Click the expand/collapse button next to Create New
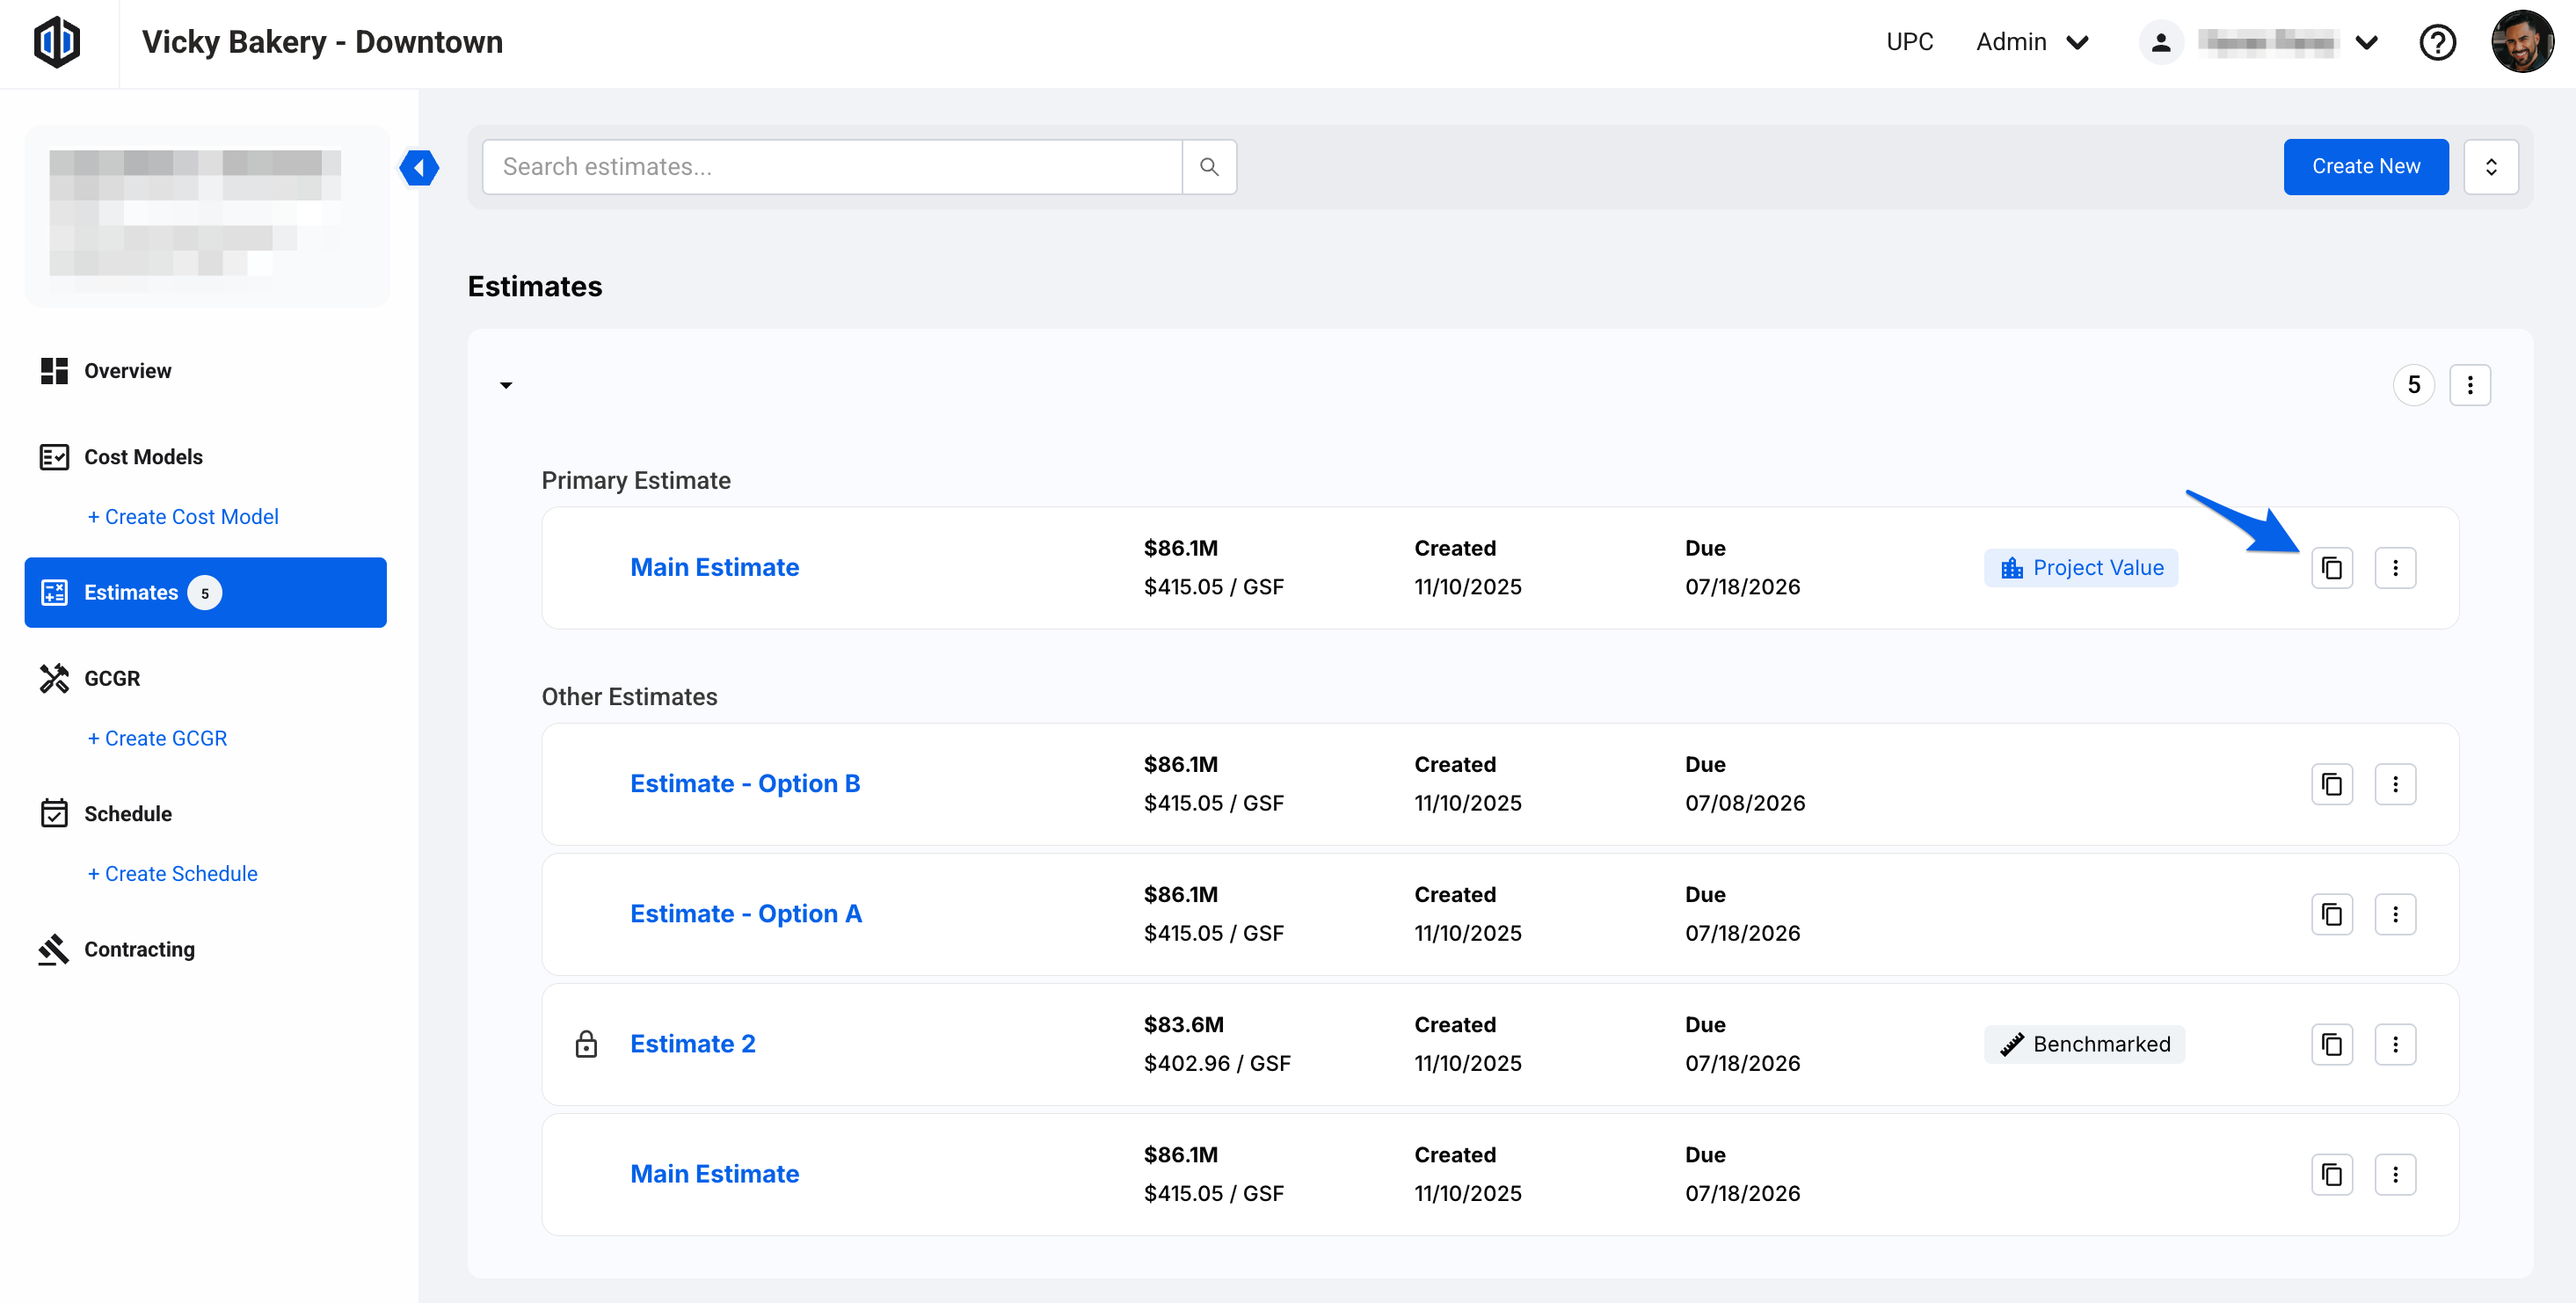The image size is (2576, 1303). coord(2490,167)
